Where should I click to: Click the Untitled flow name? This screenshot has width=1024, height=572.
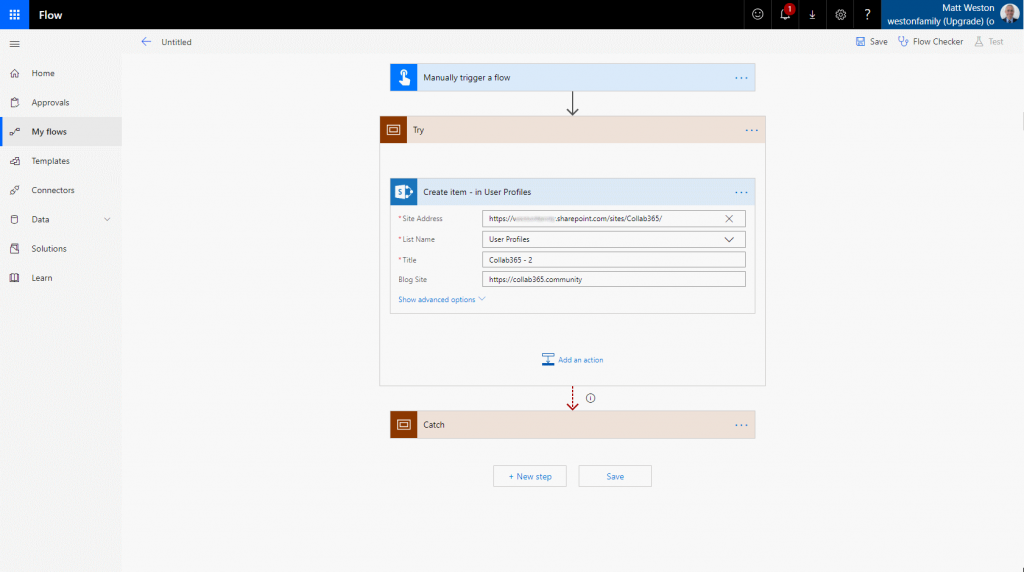pyautogui.click(x=176, y=42)
